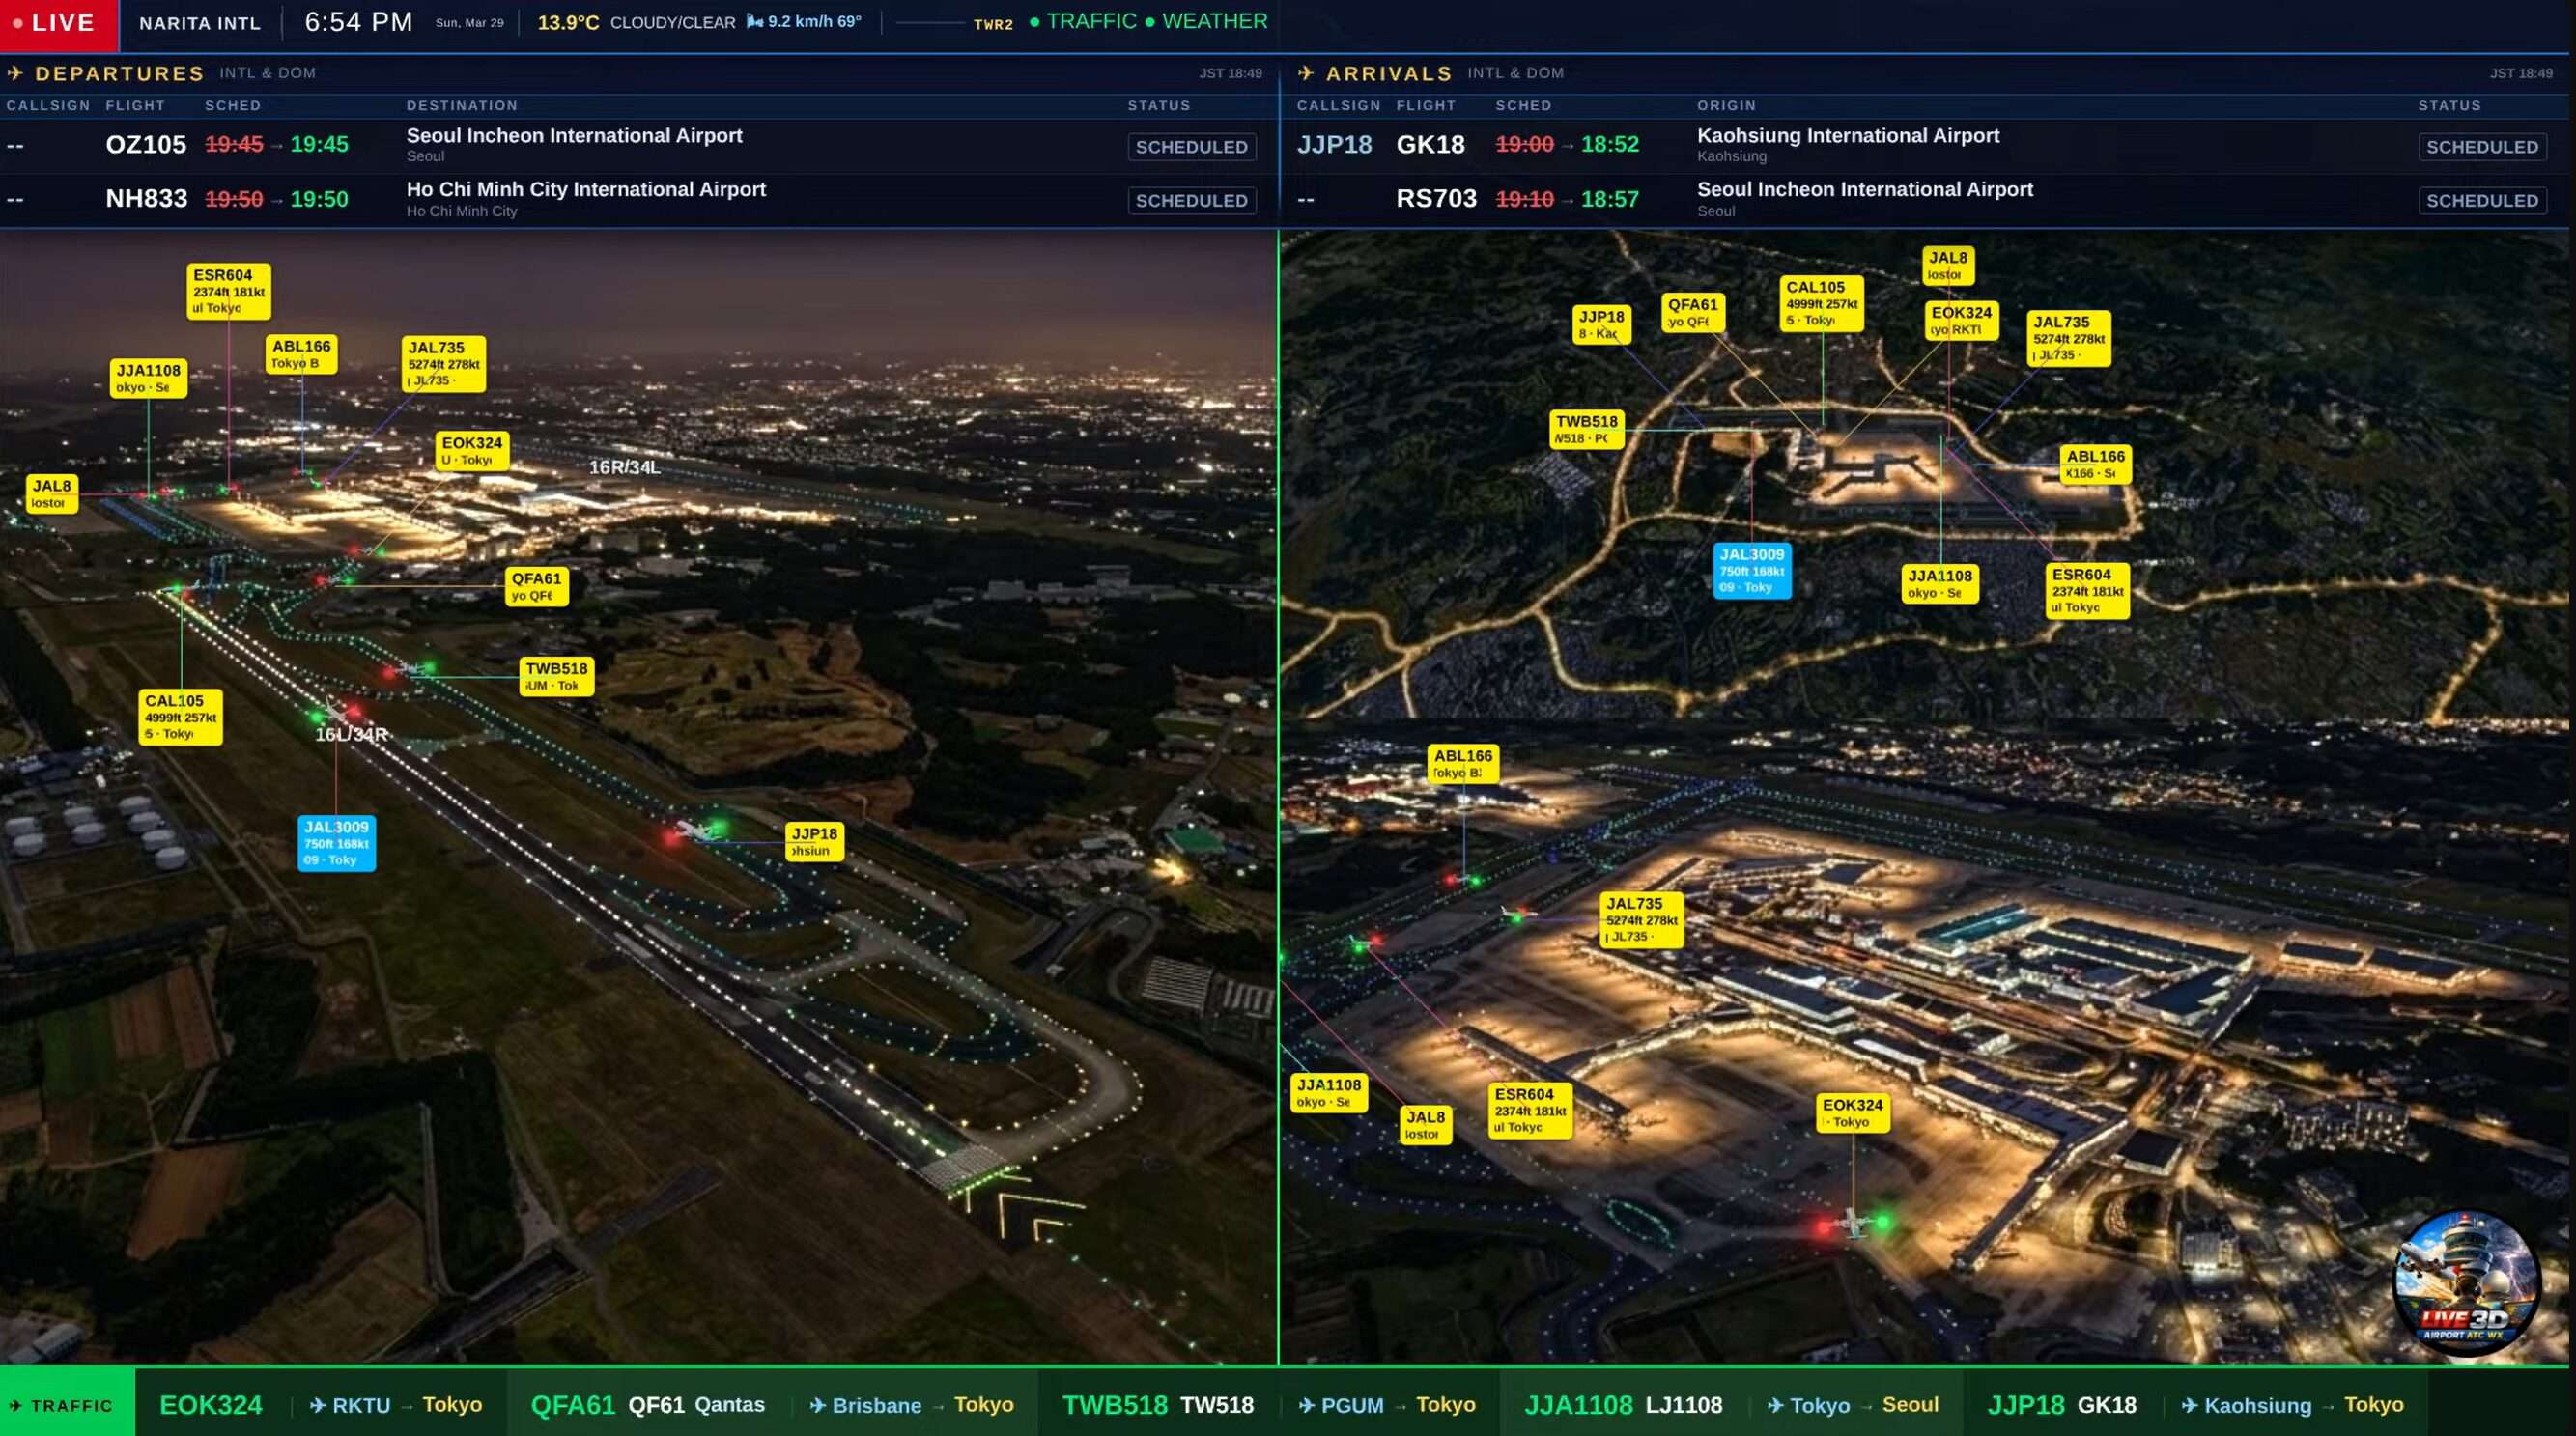Click the green divider between camera views
Image resolution: width=2576 pixels, height=1436 pixels.
point(1278,800)
